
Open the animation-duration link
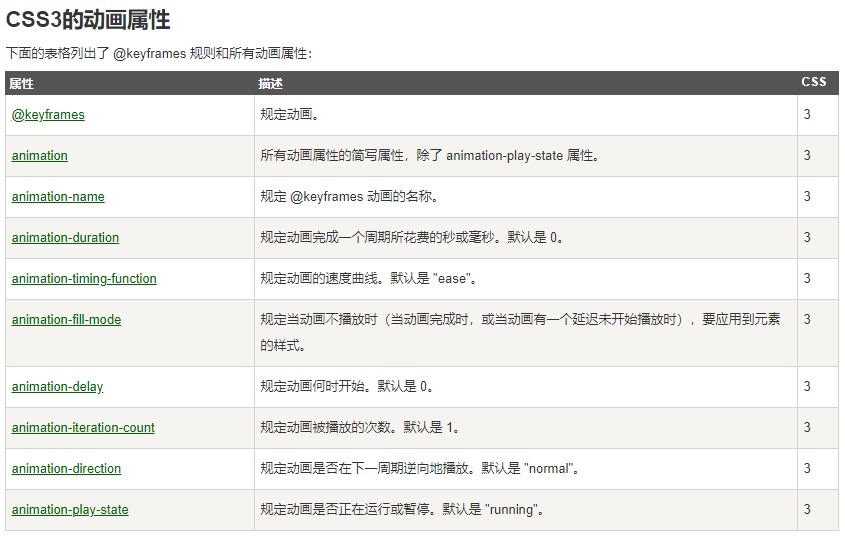point(65,238)
